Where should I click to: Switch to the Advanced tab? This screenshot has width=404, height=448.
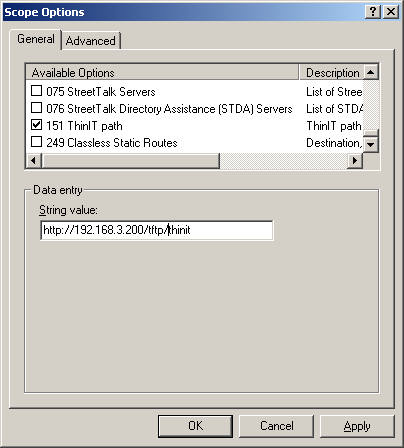(91, 41)
